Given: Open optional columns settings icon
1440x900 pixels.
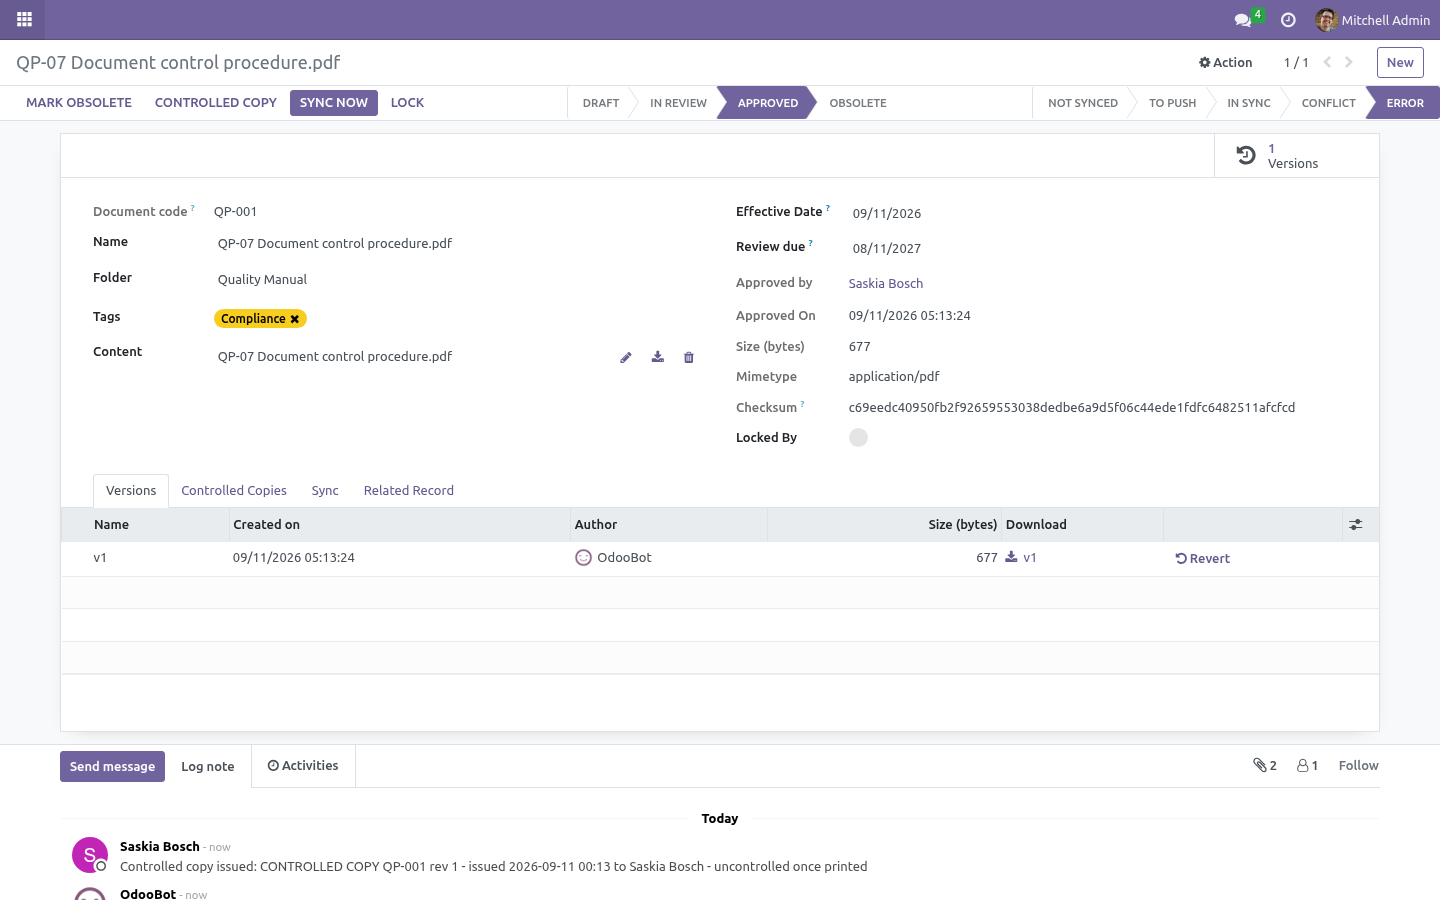Looking at the screenshot, I should 1356,525.
